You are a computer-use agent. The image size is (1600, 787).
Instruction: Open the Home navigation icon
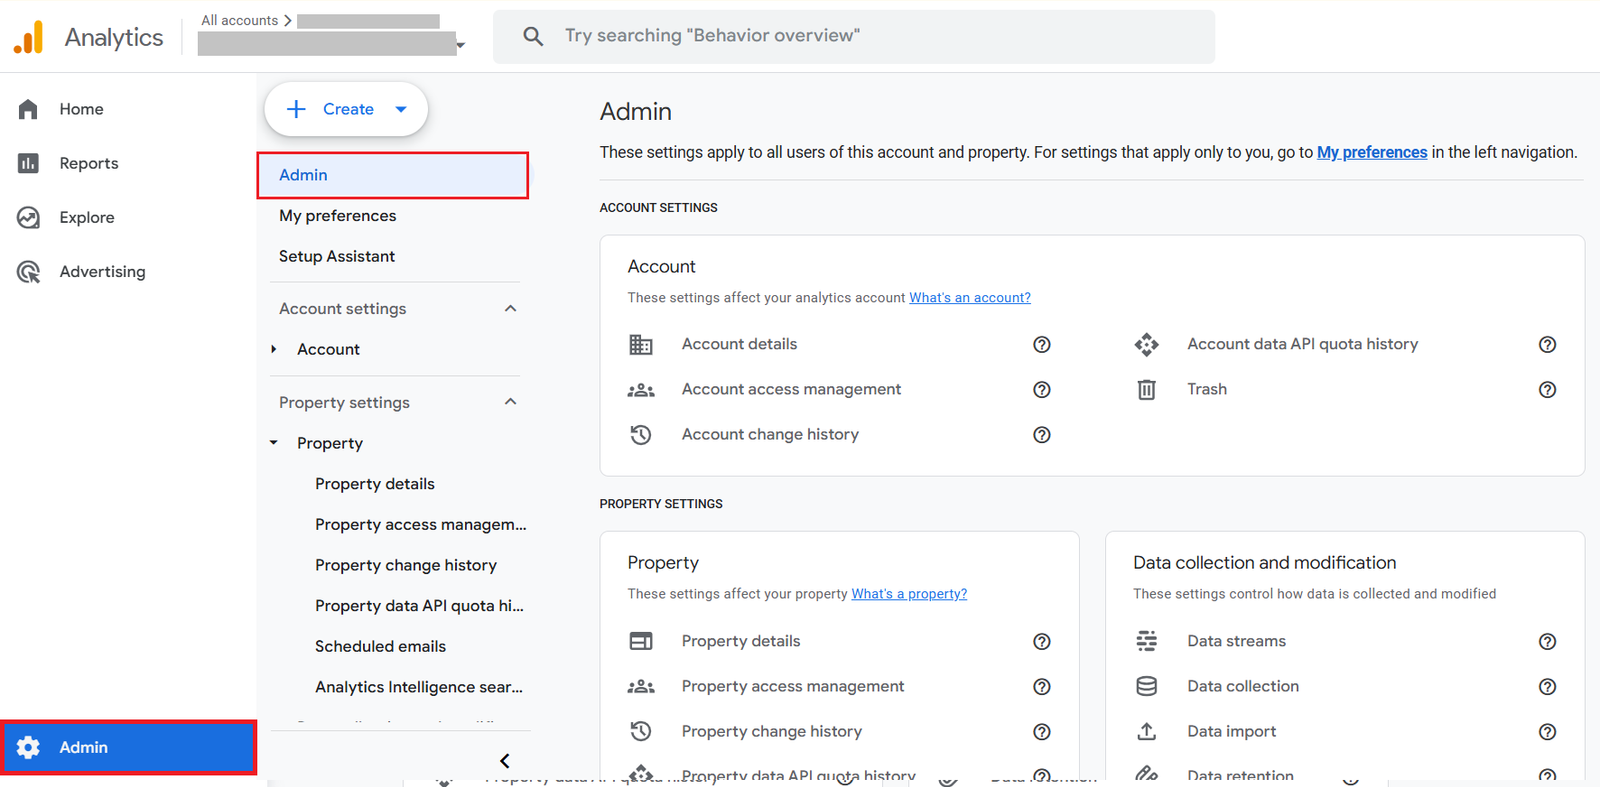point(28,109)
